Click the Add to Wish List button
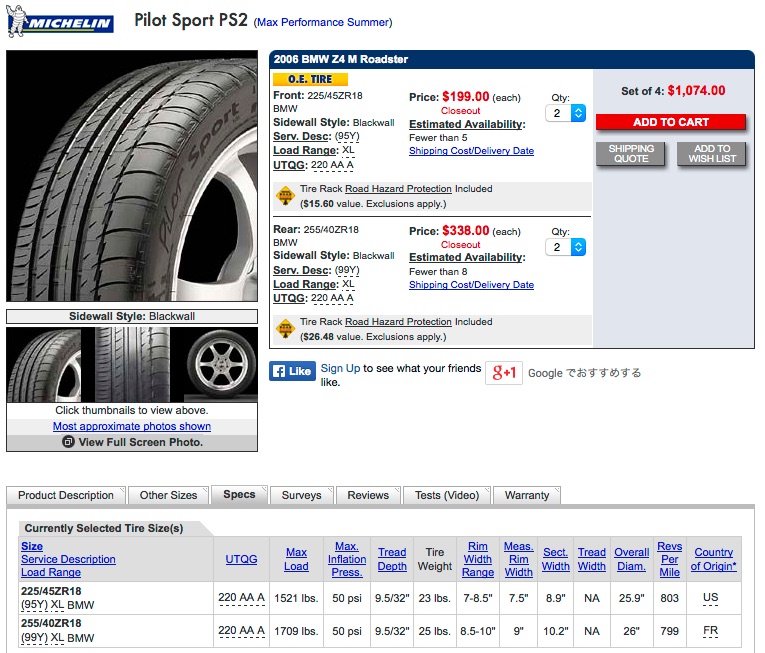This screenshot has height=653, width=765. pos(712,154)
